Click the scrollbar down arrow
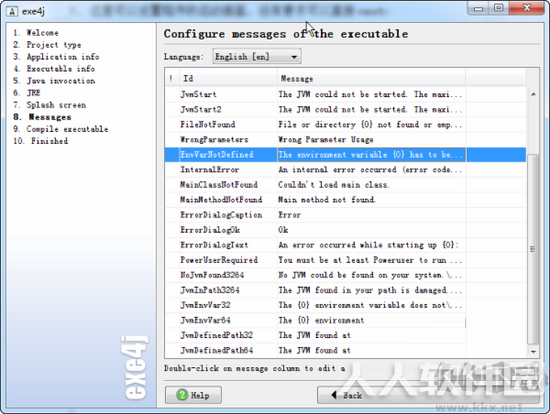550x414 pixels. 533,351
